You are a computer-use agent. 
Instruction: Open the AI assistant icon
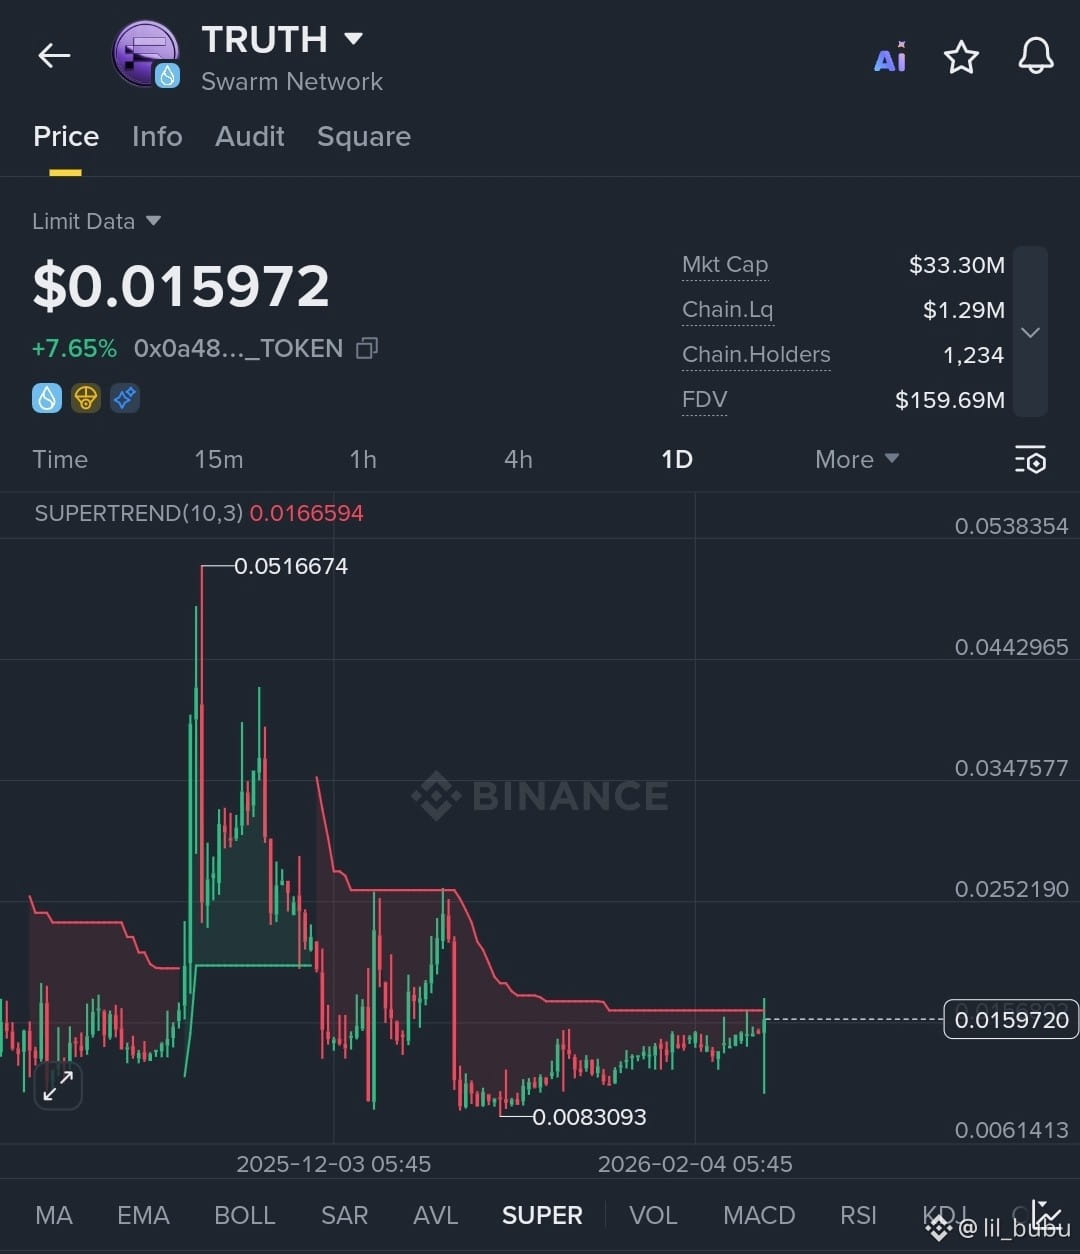click(x=890, y=58)
